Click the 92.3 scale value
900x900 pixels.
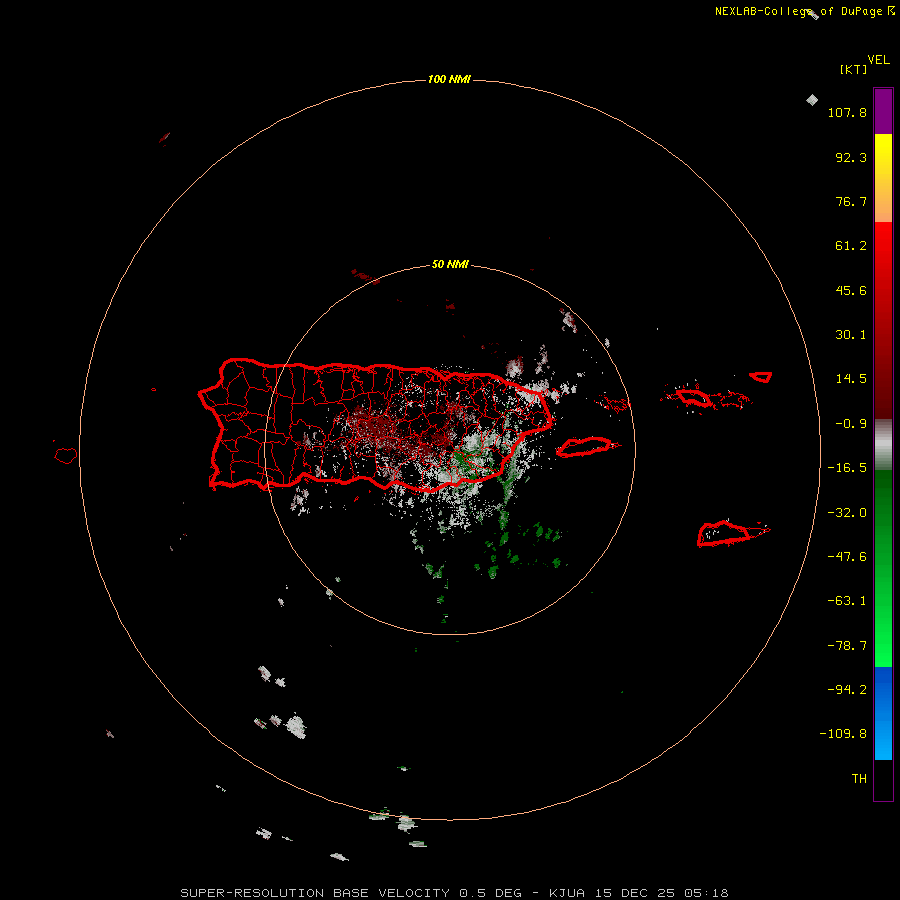[851, 157]
